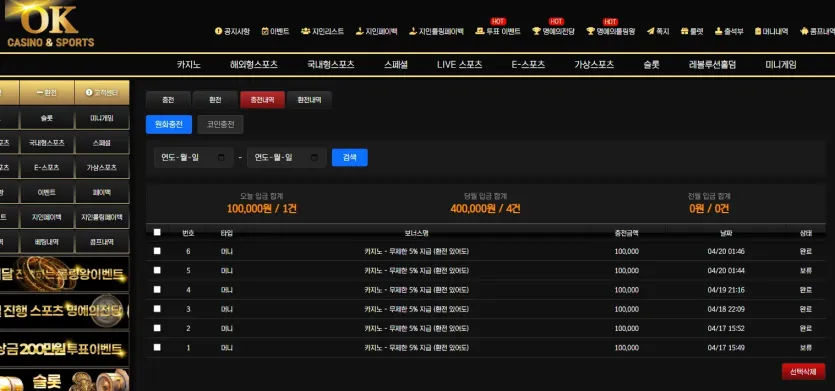
Task: Open 미니게임 in the main menu bar
Action: 781,64
